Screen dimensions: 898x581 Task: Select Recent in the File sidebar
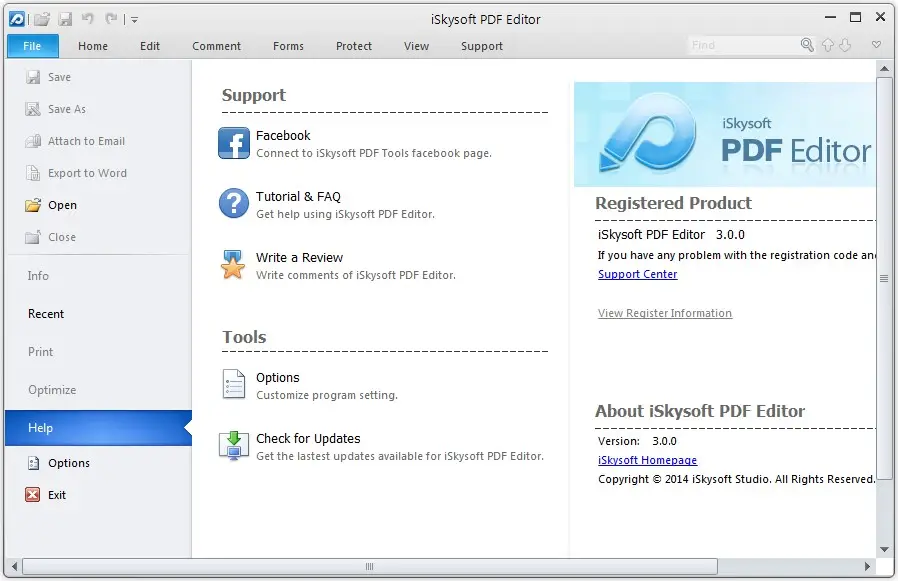(46, 314)
